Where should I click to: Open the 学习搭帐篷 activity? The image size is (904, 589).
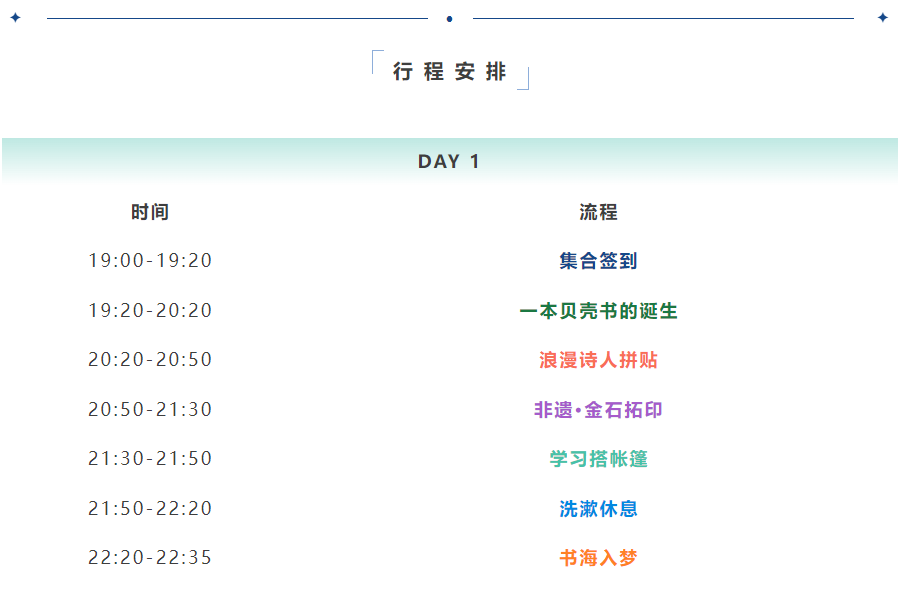click(598, 459)
